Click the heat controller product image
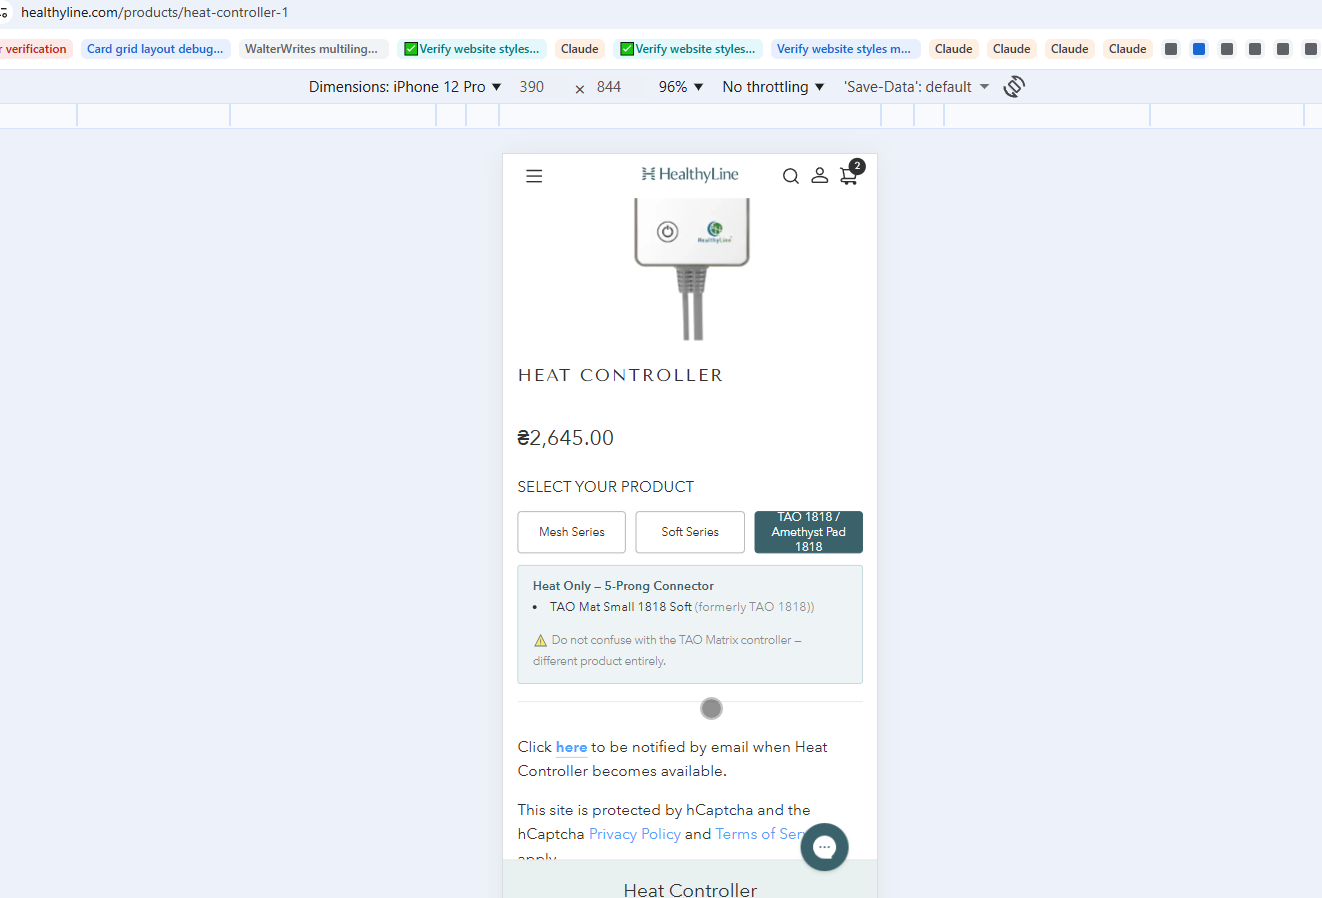The image size is (1322, 898). coord(692,268)
